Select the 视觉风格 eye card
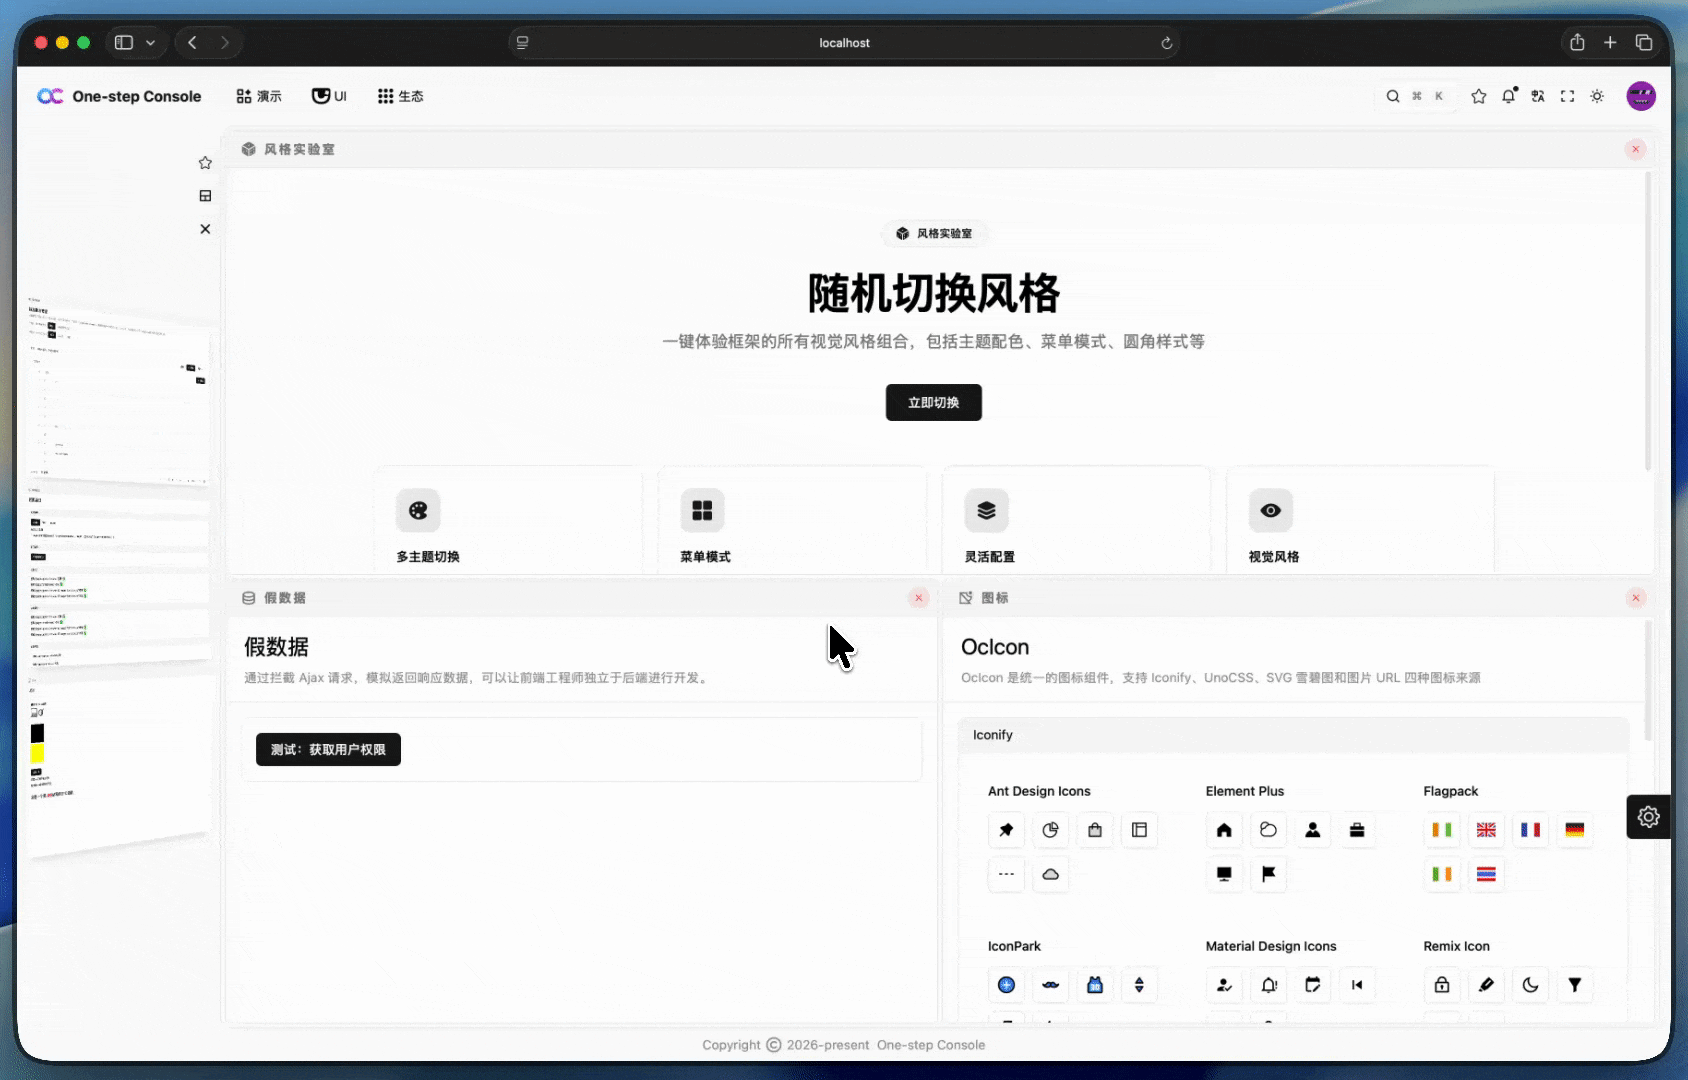 1361,520
